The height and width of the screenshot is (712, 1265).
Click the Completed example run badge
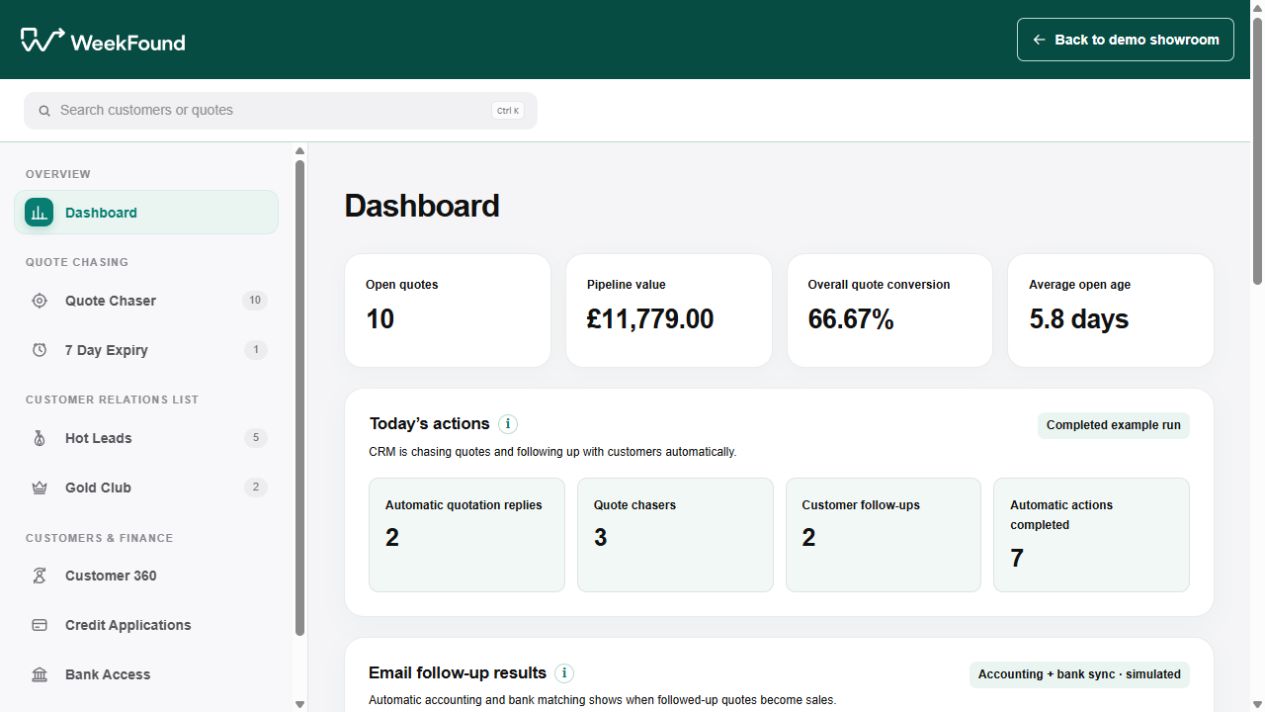tap(1113, 425)
